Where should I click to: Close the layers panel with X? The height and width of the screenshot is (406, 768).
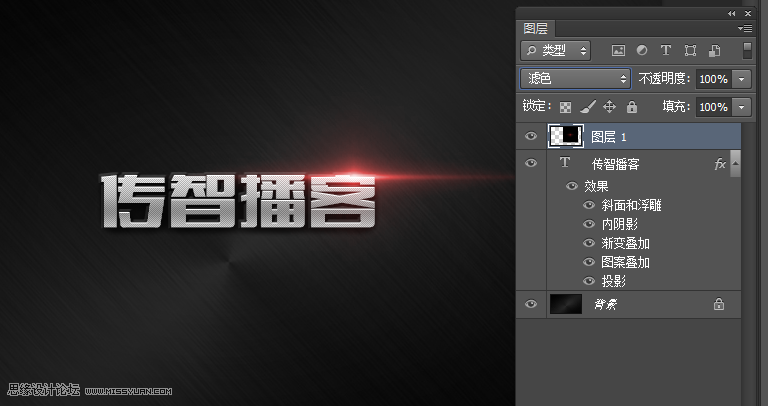(x=748, y=14)
